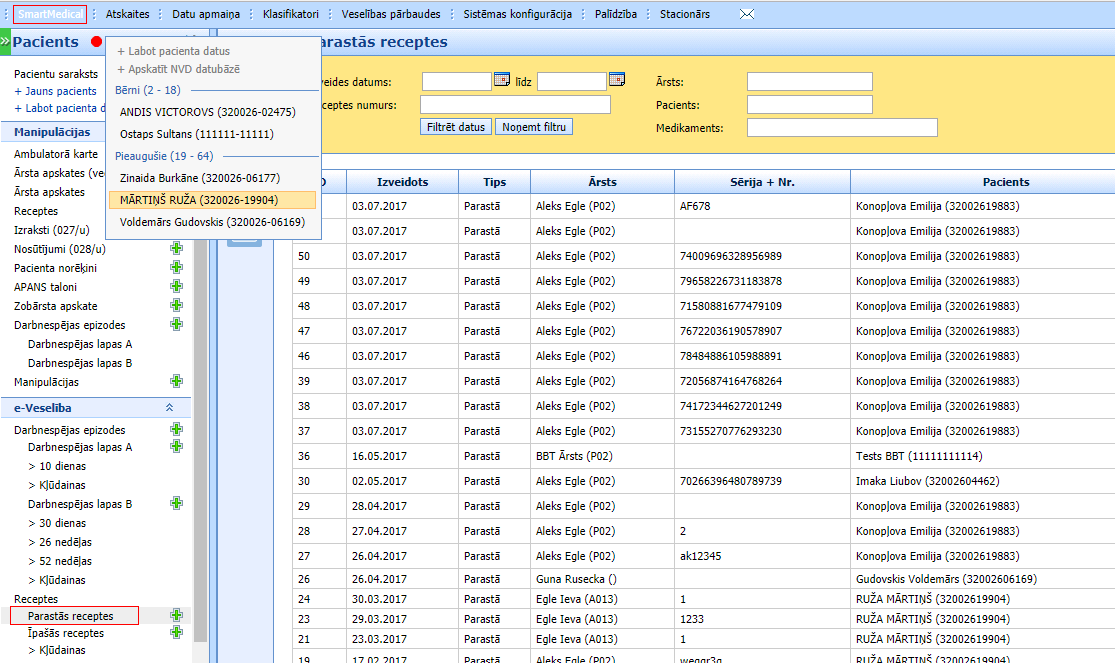The image size is (1115, 663).
Task: Click green plus beside Pacienta norēķini
Action: (177, 267)
